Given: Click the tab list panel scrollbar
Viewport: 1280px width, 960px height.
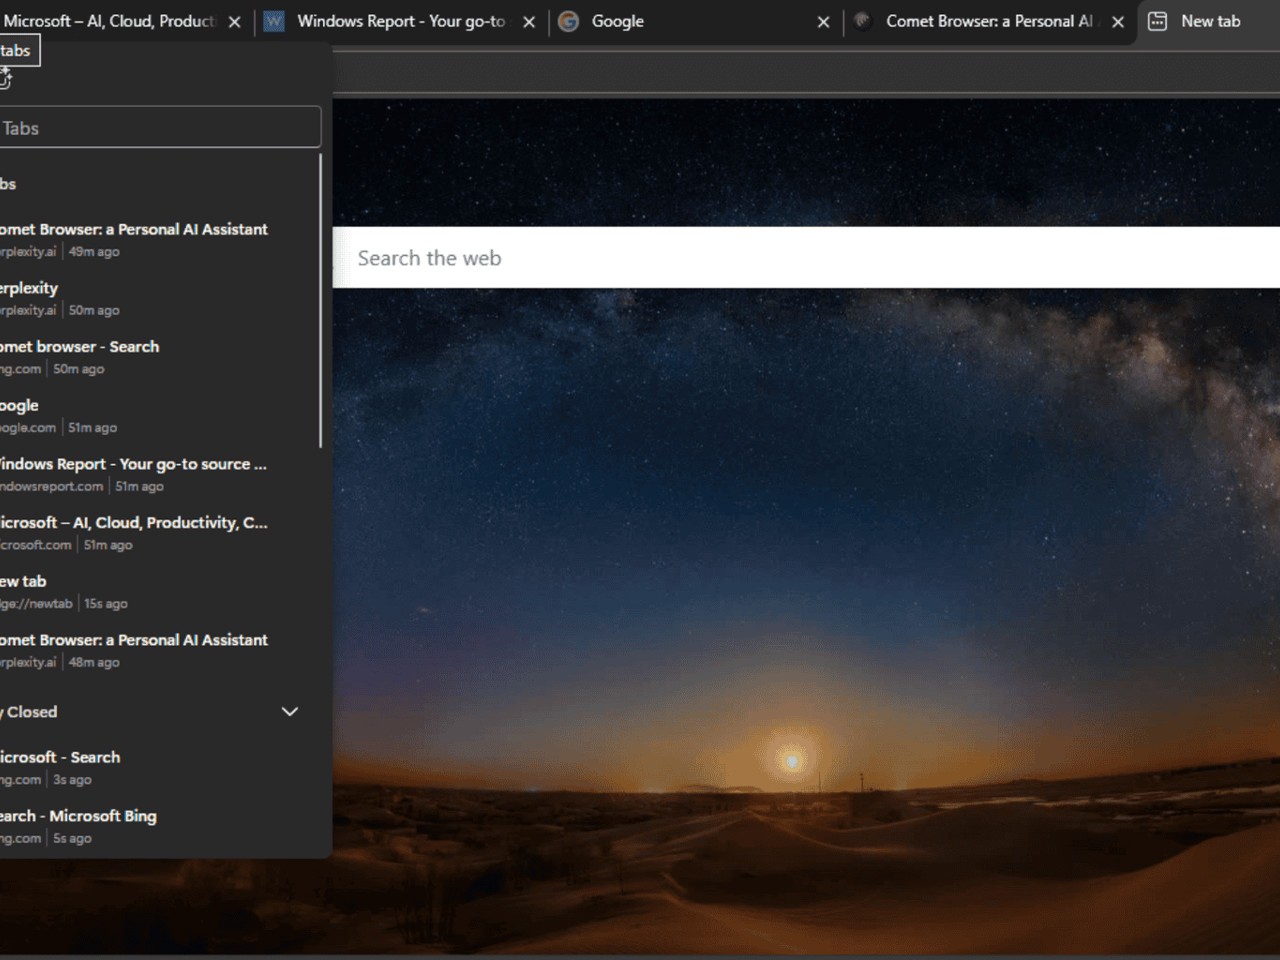Looking at the screenshot, I should click(x=320, y=300).
